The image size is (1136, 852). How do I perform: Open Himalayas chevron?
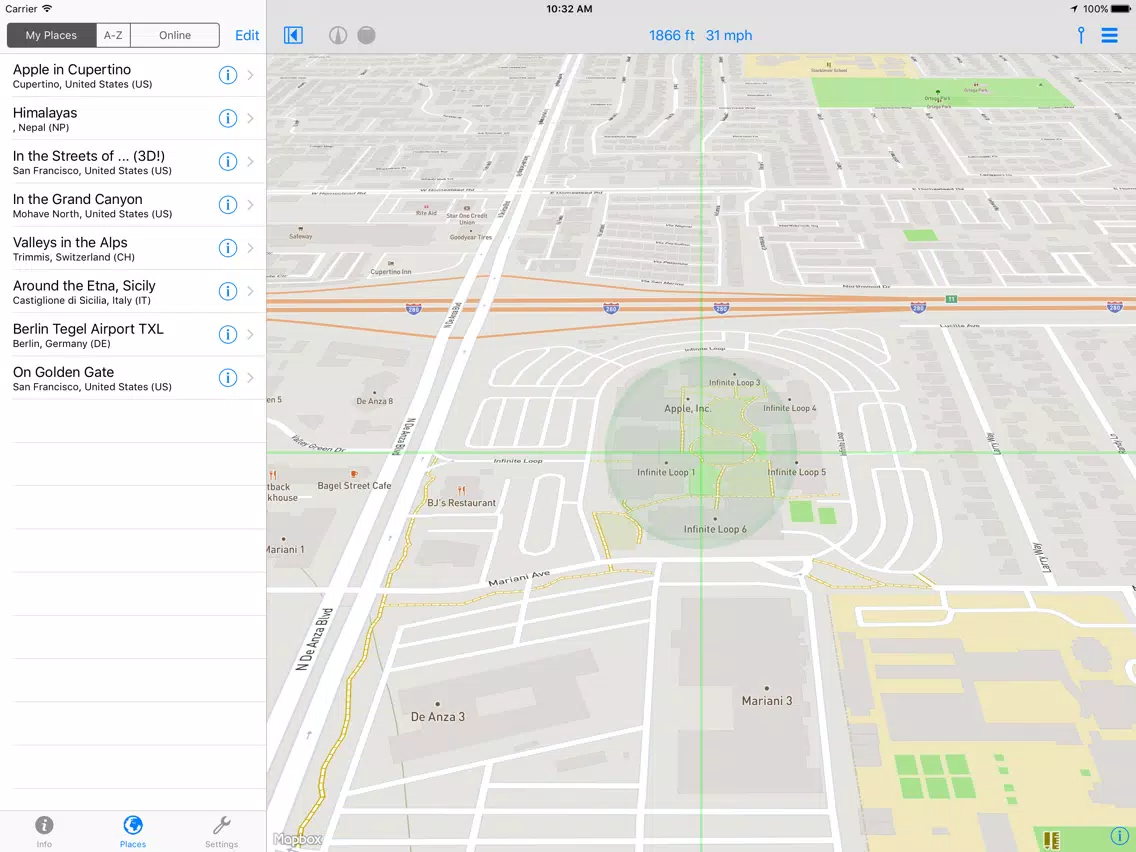point(250,118)
